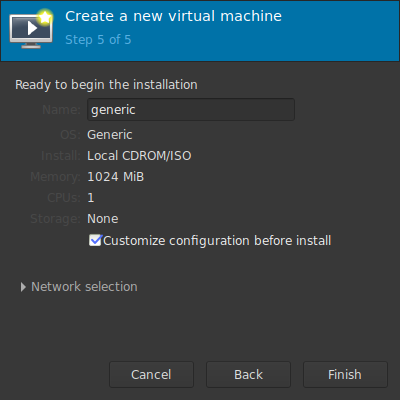
Task: Go to previous step with Back button
Action: tap(248, 374)
